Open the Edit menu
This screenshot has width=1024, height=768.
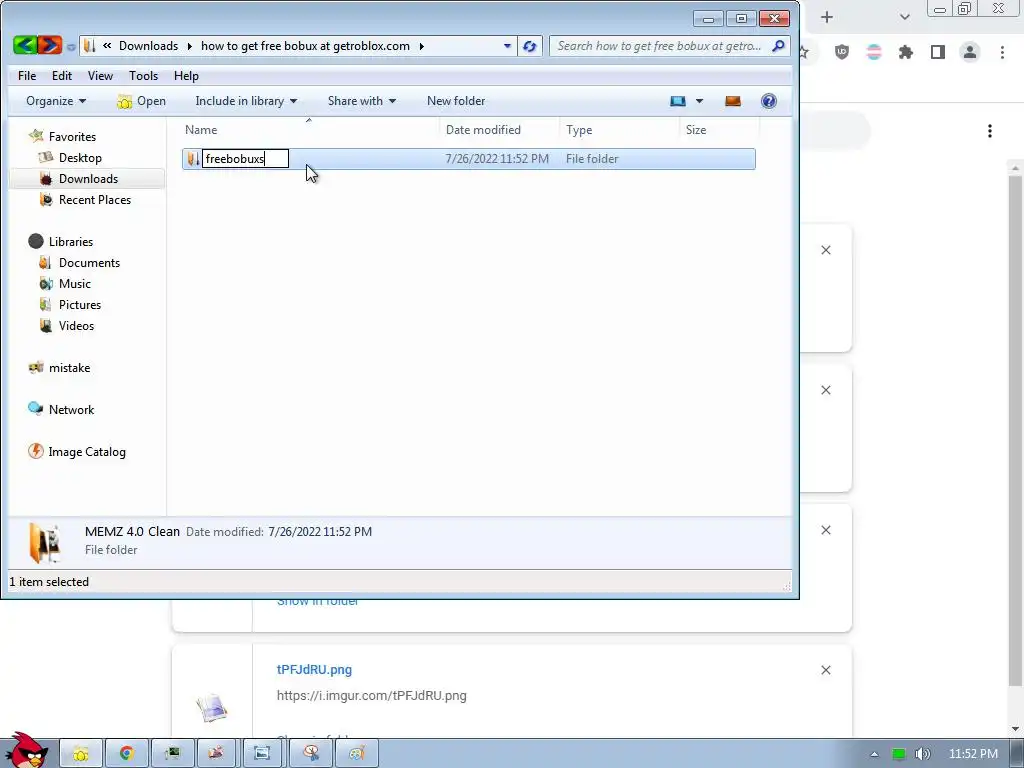click(62, 76)
